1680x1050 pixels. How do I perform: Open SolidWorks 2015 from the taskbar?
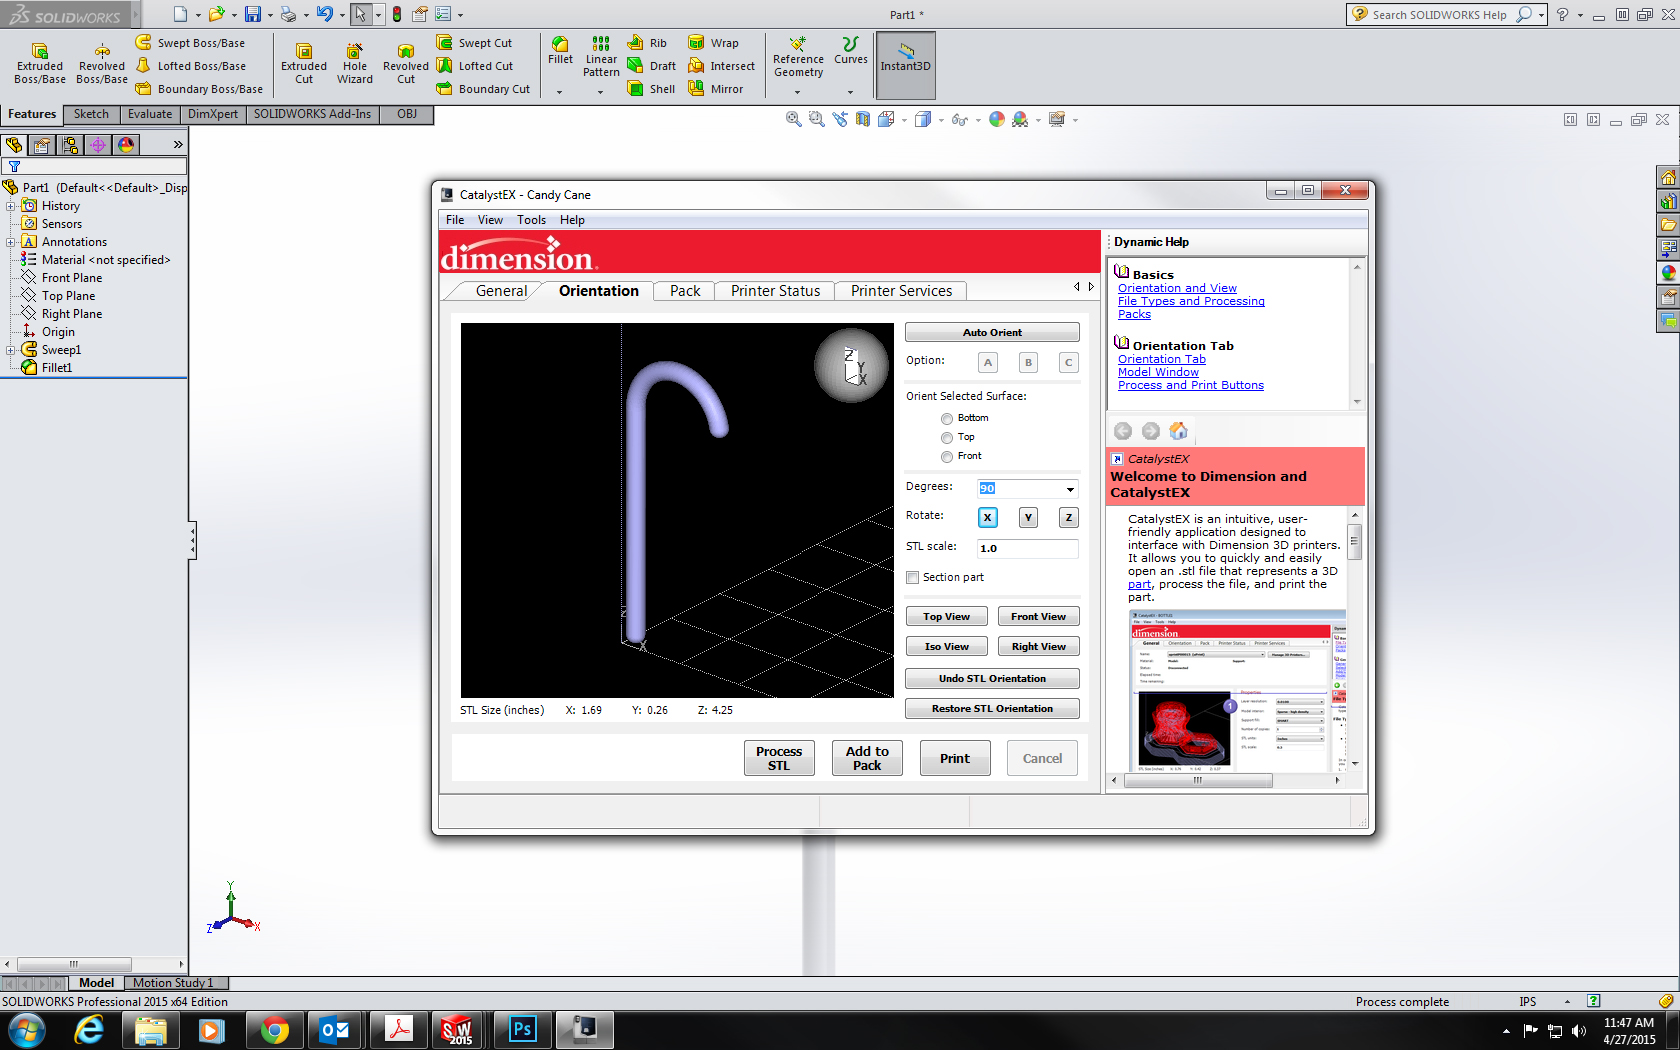point(458,1029)
